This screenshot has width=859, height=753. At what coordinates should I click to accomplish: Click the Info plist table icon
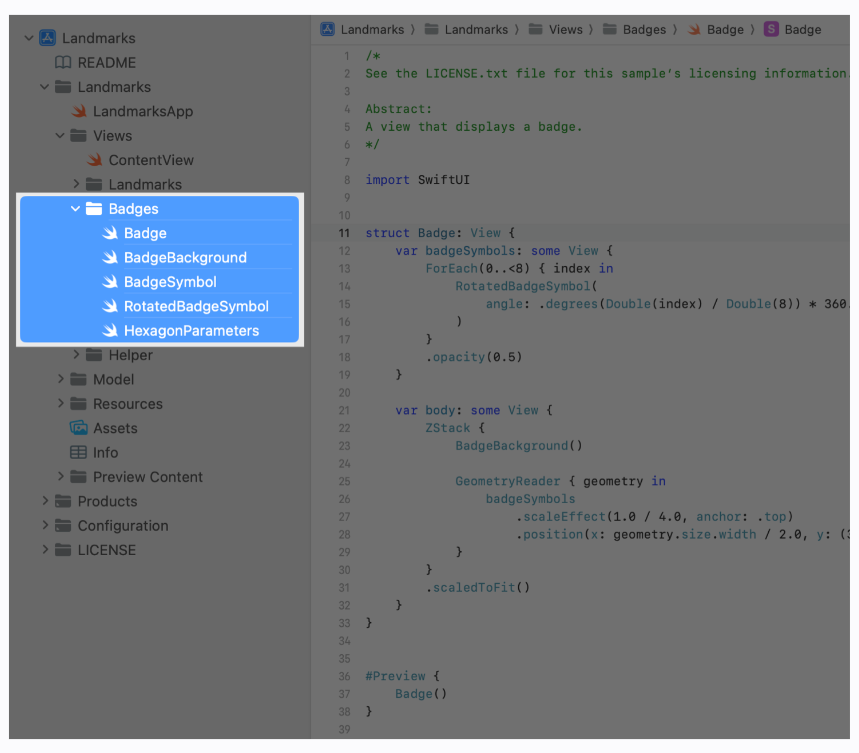click(x=78, y=452)
